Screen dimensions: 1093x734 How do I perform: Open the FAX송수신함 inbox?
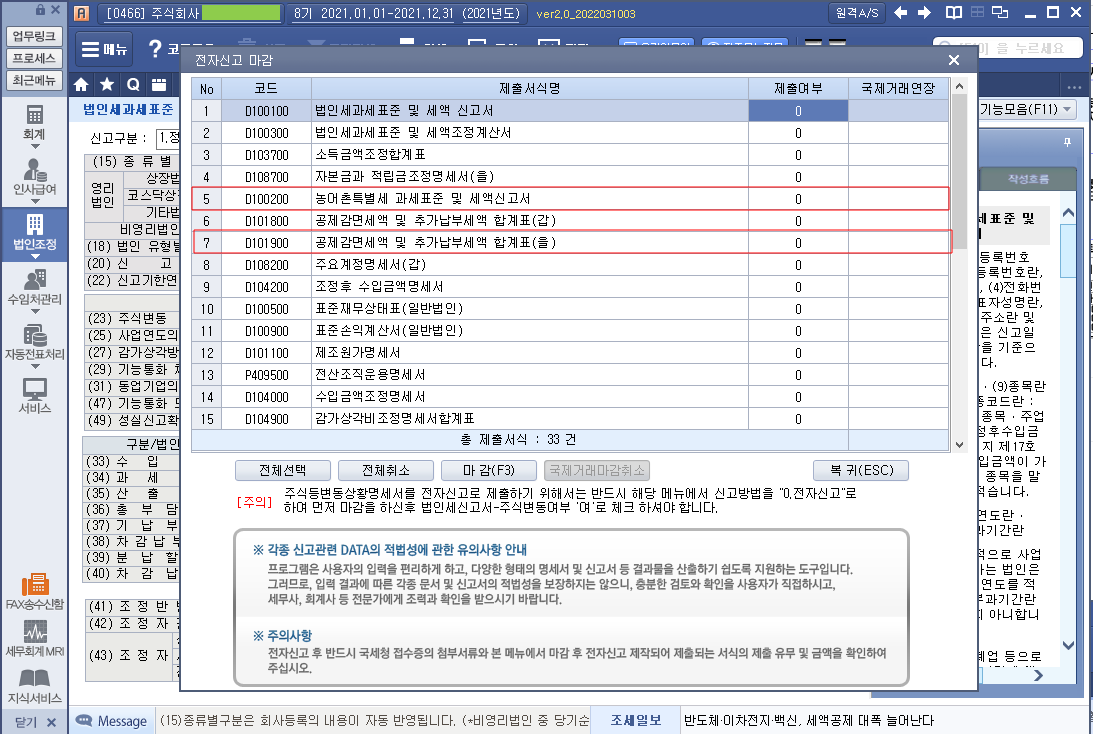[x=34, y=592]
